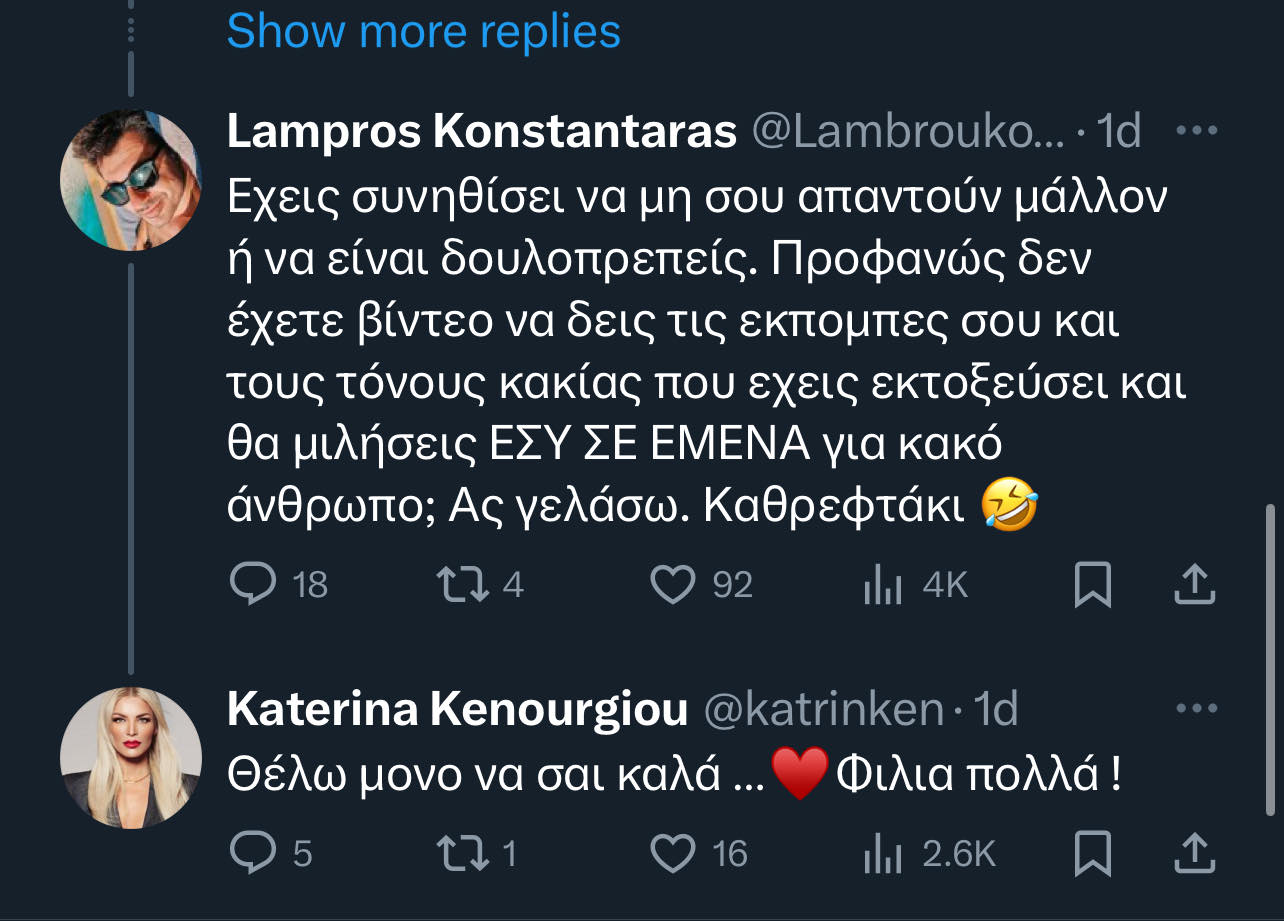The width and height of the screenshot is (1284, 921).
Task: Bookmark Katerina Kenourgiou's tweet
Action: tap(1092, 854)
